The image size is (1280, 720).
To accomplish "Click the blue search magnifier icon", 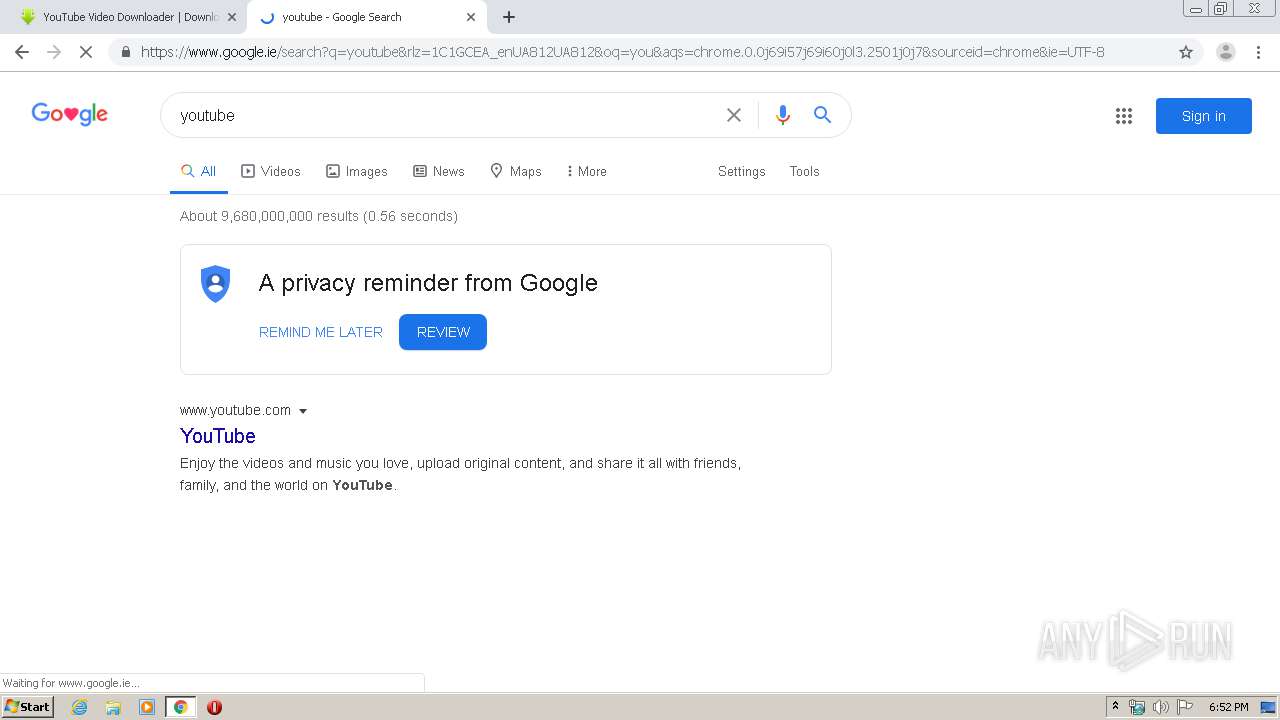I will click(x=822, y=115).
